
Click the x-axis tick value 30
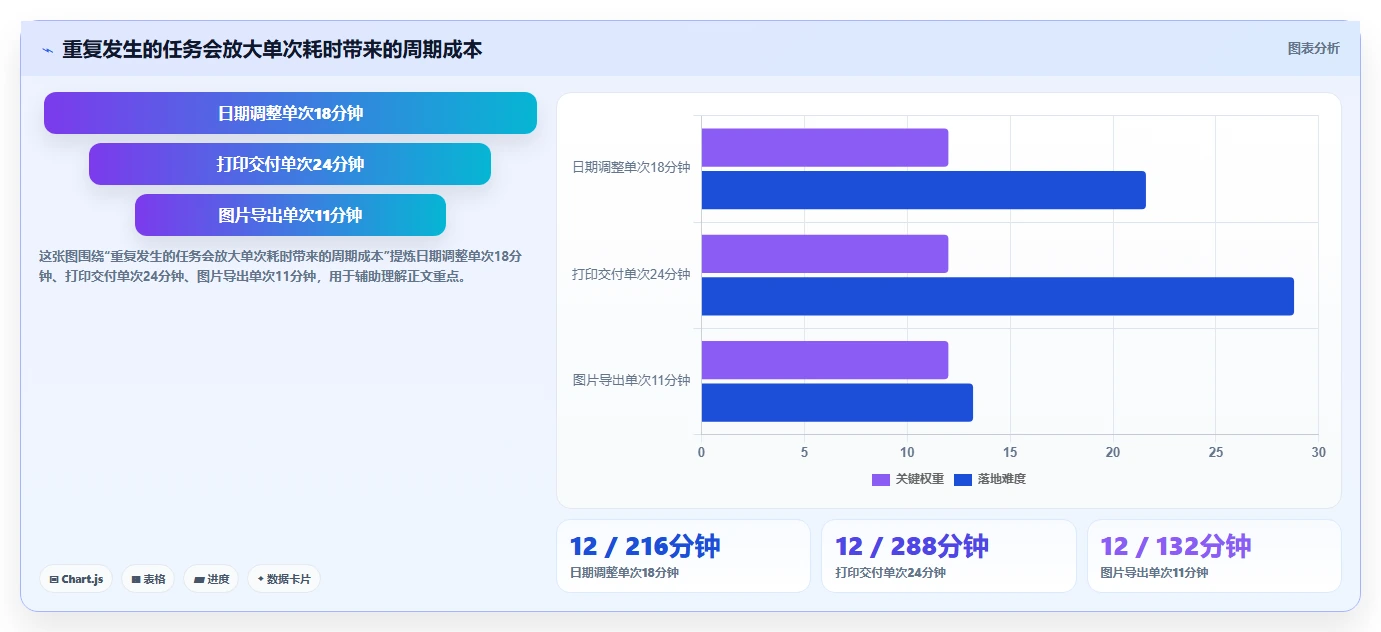click(1318, 452)
